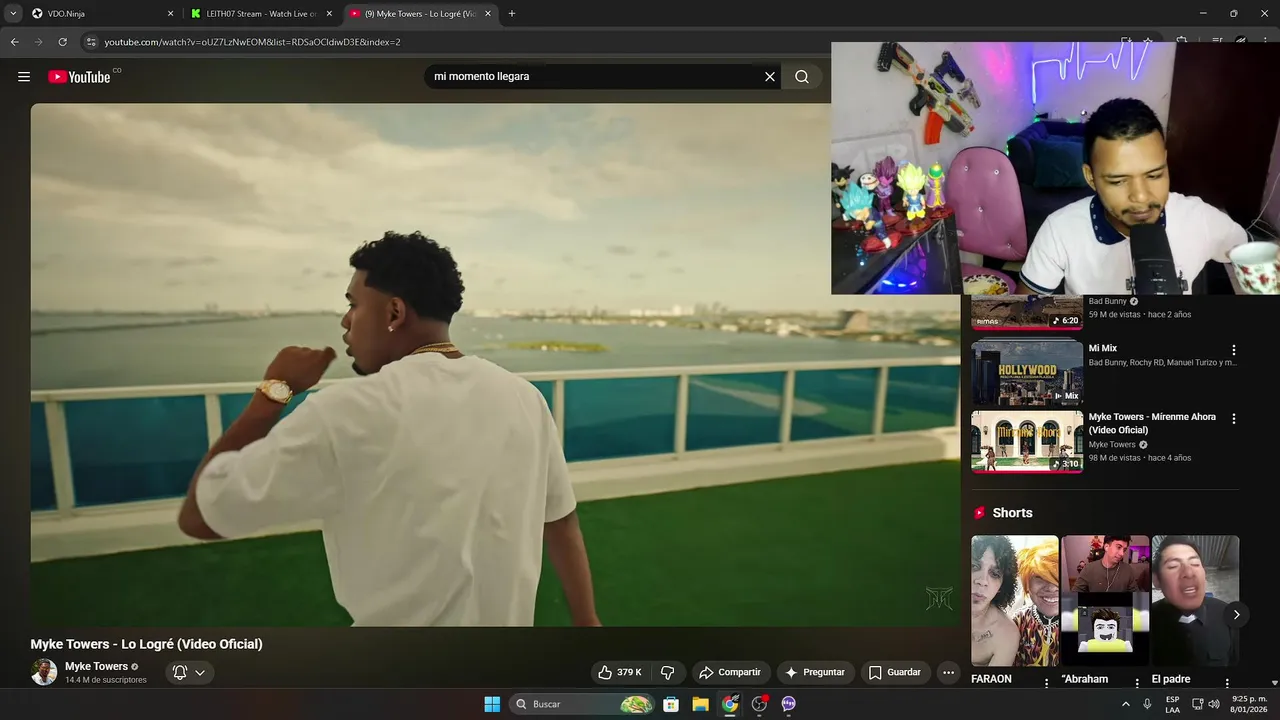
Task: Open the Bad Bunny 6:20 video thumbnail
Action: coord(1027,312)
